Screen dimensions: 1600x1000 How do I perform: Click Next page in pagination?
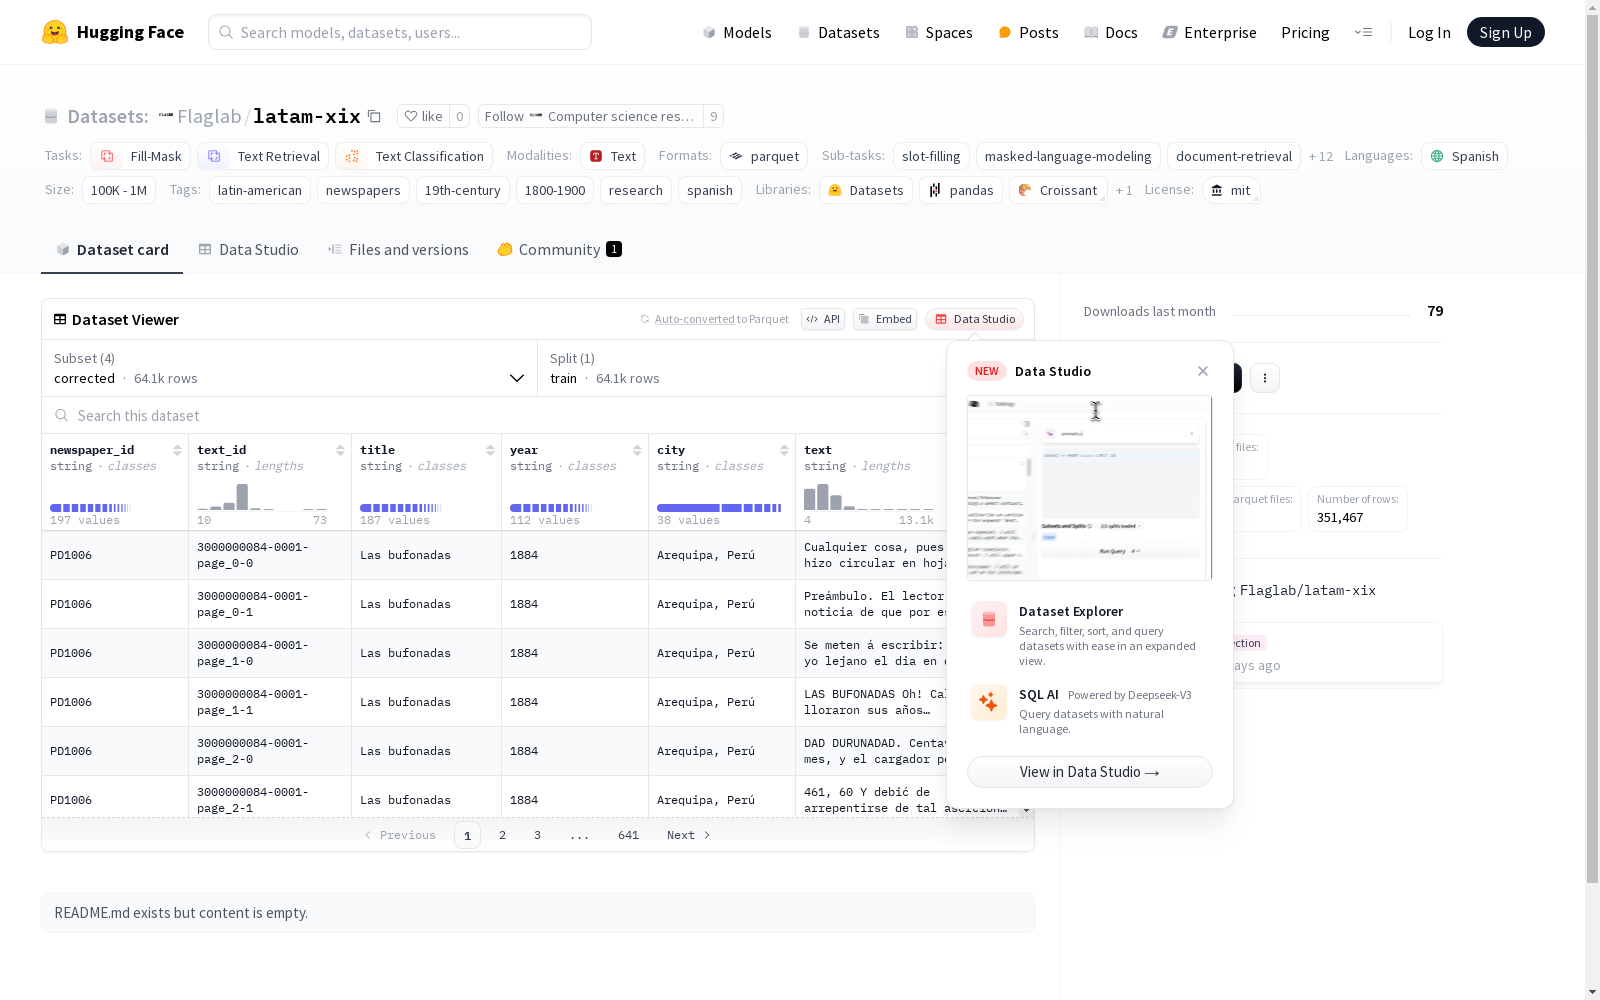tap(689, 835)
